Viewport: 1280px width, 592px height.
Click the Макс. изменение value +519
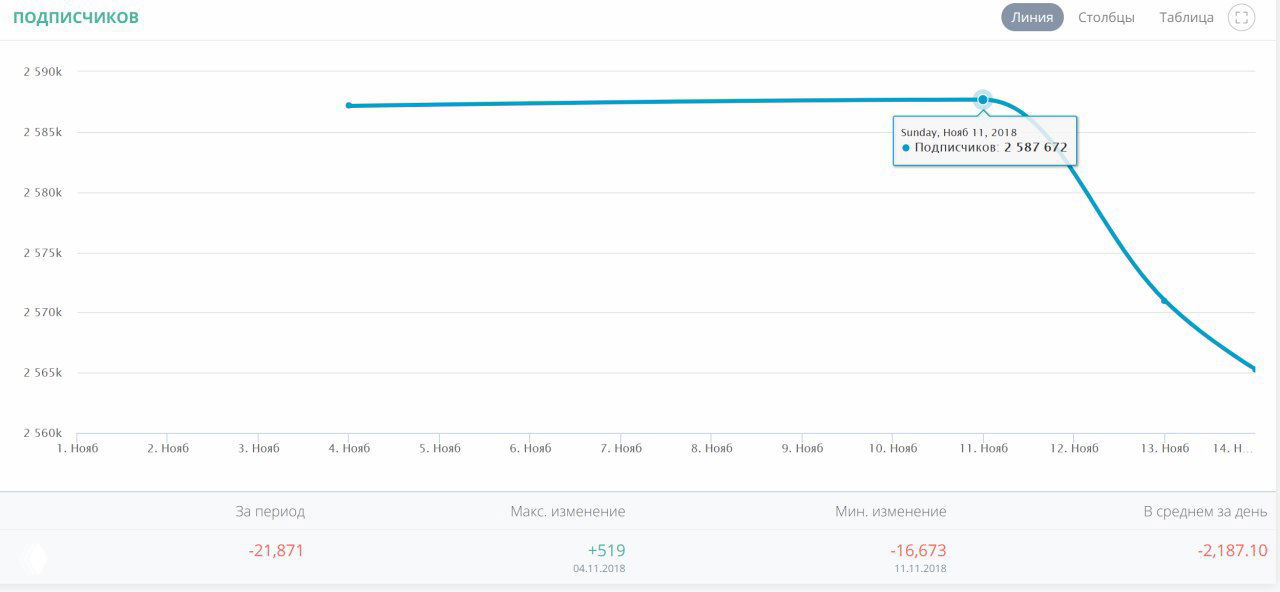(x=607, y=550)
